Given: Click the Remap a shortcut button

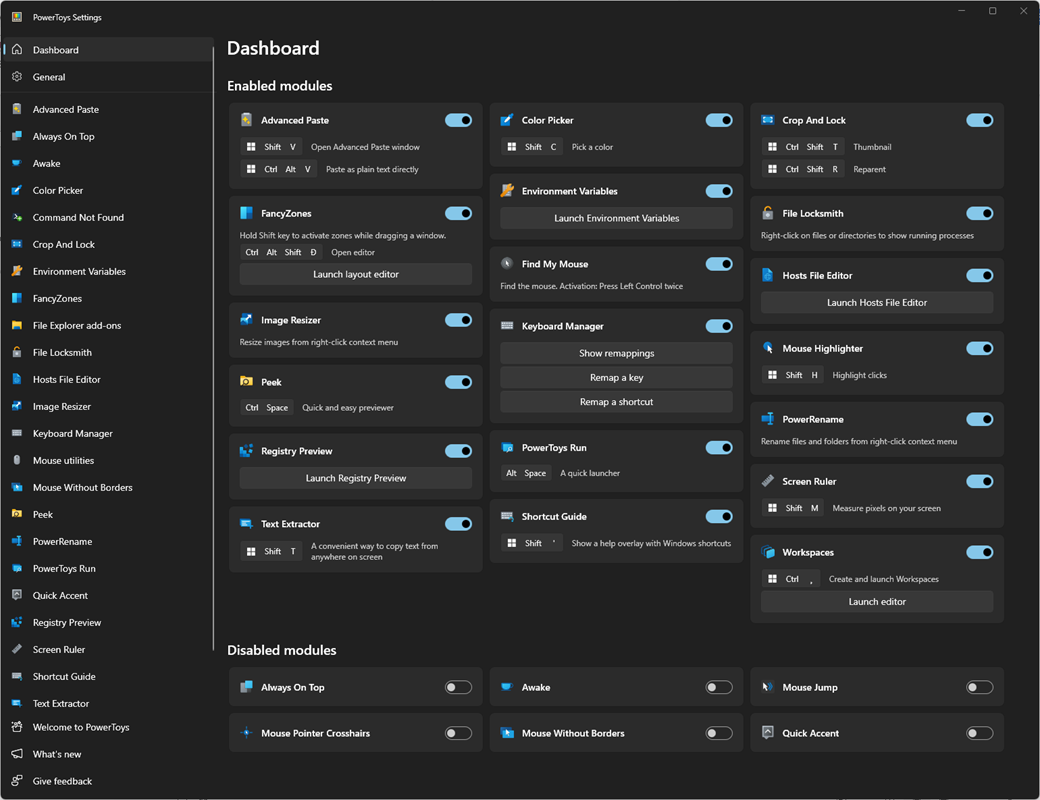Looking at the screenshot, I should [616, 402].
